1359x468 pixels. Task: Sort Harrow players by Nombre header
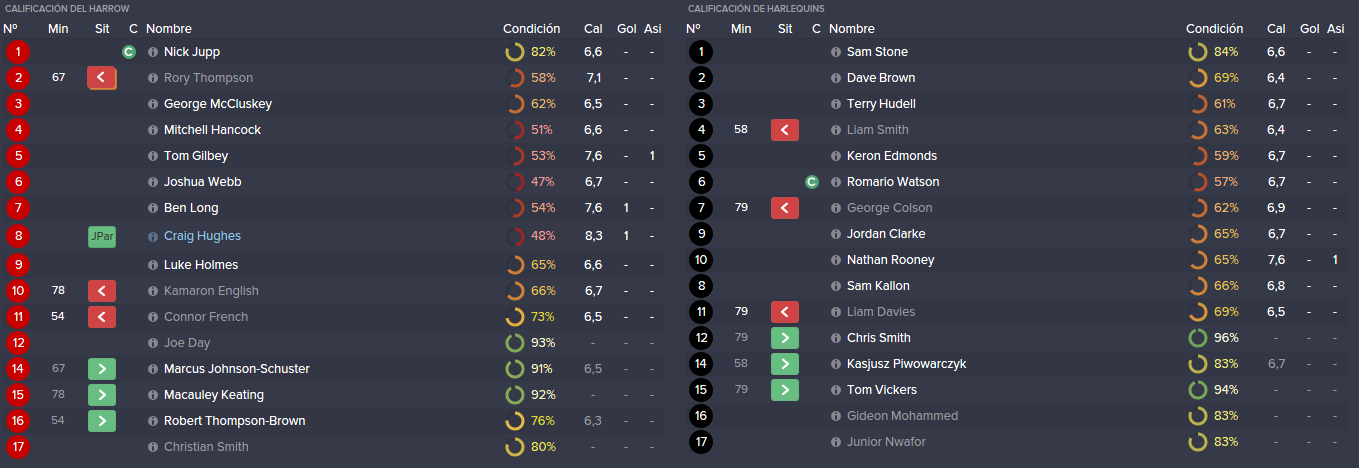(169, 29)
